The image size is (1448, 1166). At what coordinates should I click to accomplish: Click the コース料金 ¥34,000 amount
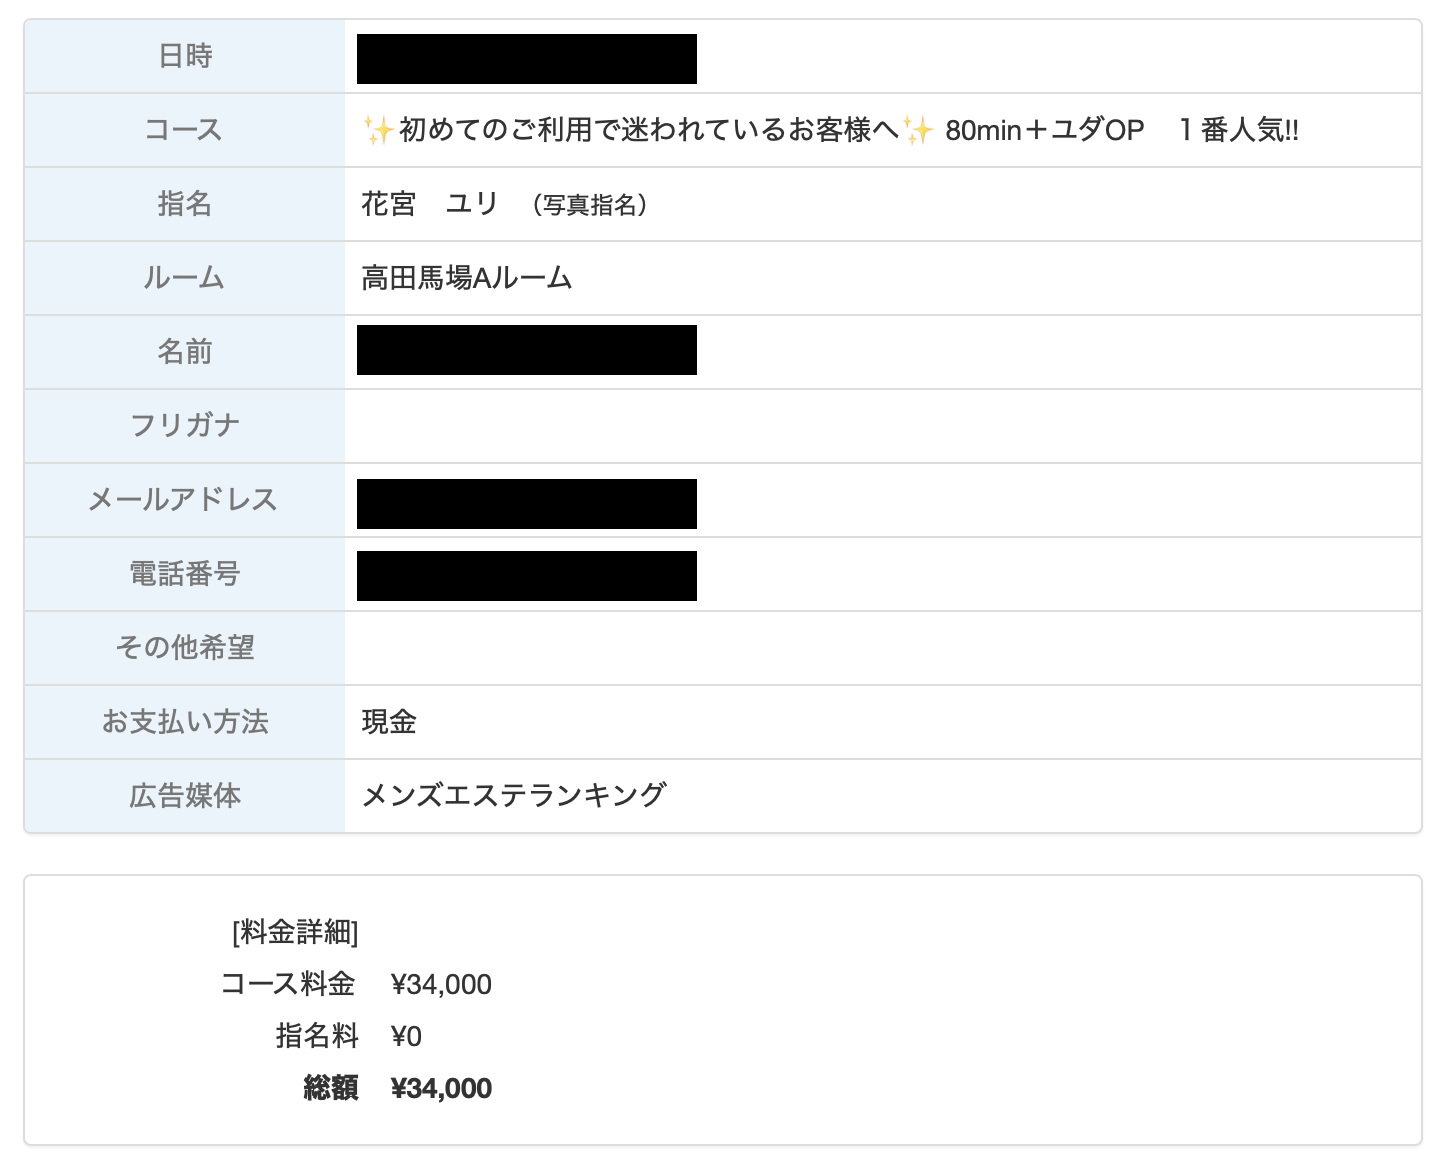441,985
